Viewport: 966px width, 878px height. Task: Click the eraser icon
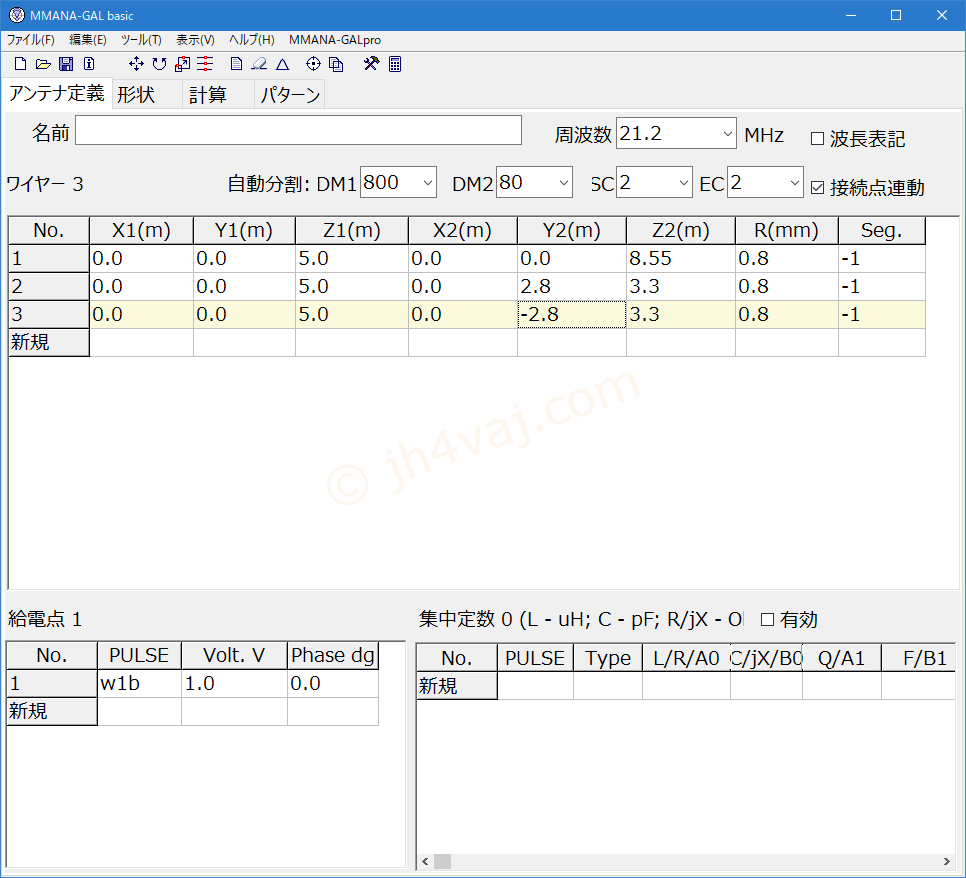(259, 63)
